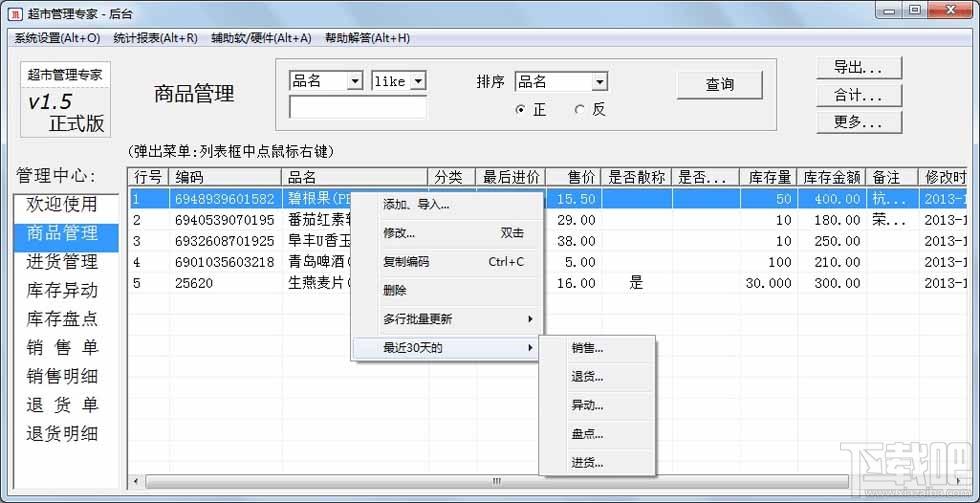
Task: Choose 异动... in the submenu
Action: pyautogui.click(x=597, y=406)
